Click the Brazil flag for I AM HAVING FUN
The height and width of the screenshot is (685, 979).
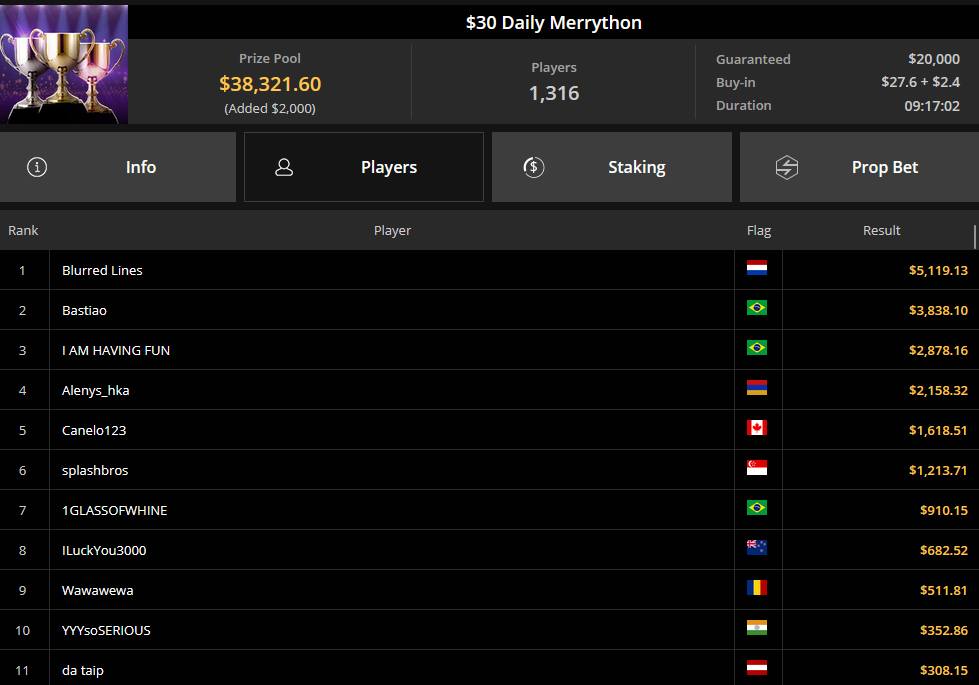(x=757, y=348)
